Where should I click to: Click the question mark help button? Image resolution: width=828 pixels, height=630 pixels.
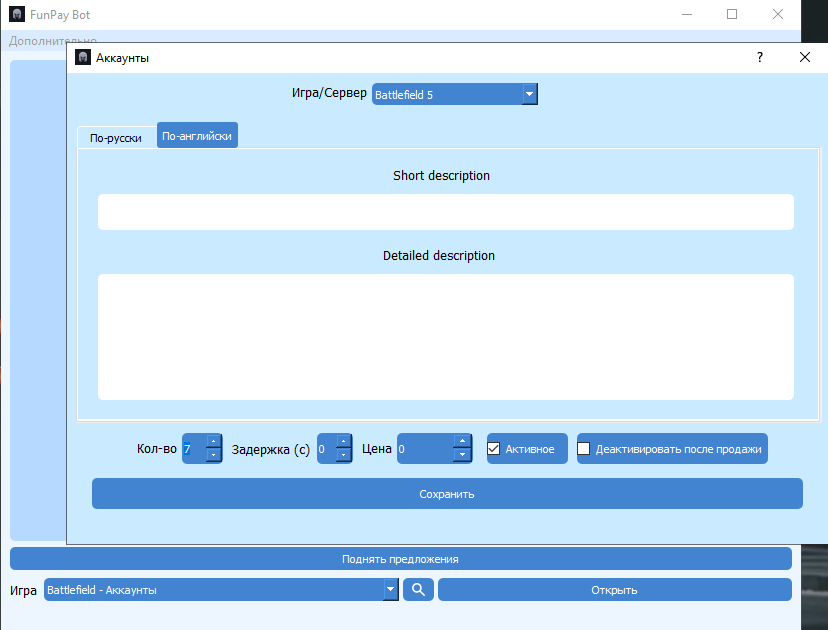point(759,57)
